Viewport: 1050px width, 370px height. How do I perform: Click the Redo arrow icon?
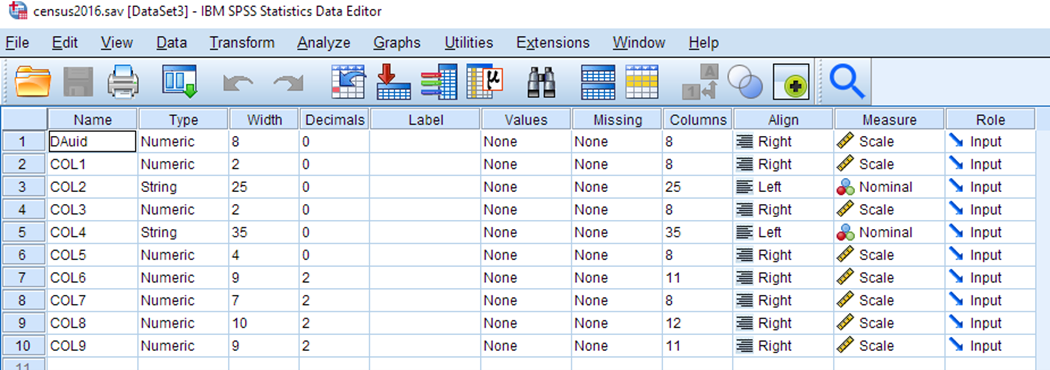pos(288,83)
